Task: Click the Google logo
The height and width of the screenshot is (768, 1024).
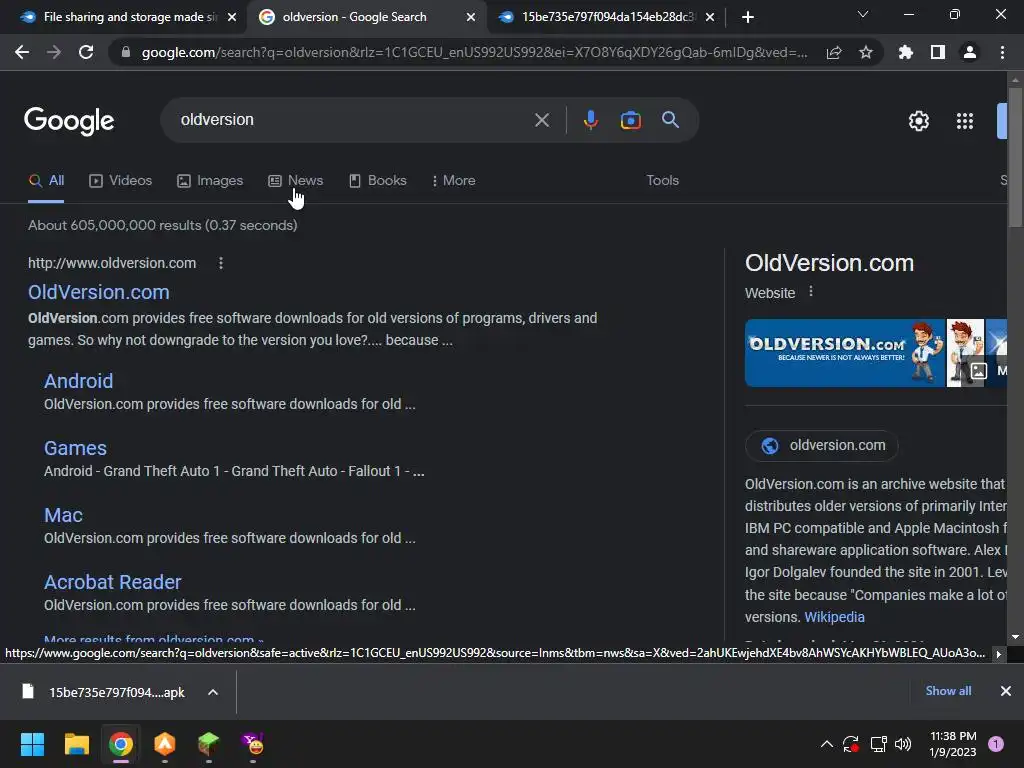Action: click(69, 121)
